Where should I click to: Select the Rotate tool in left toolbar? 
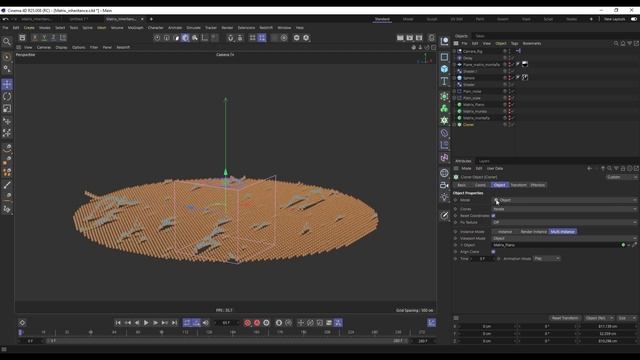pyautogui.click(x=7, y=97)
